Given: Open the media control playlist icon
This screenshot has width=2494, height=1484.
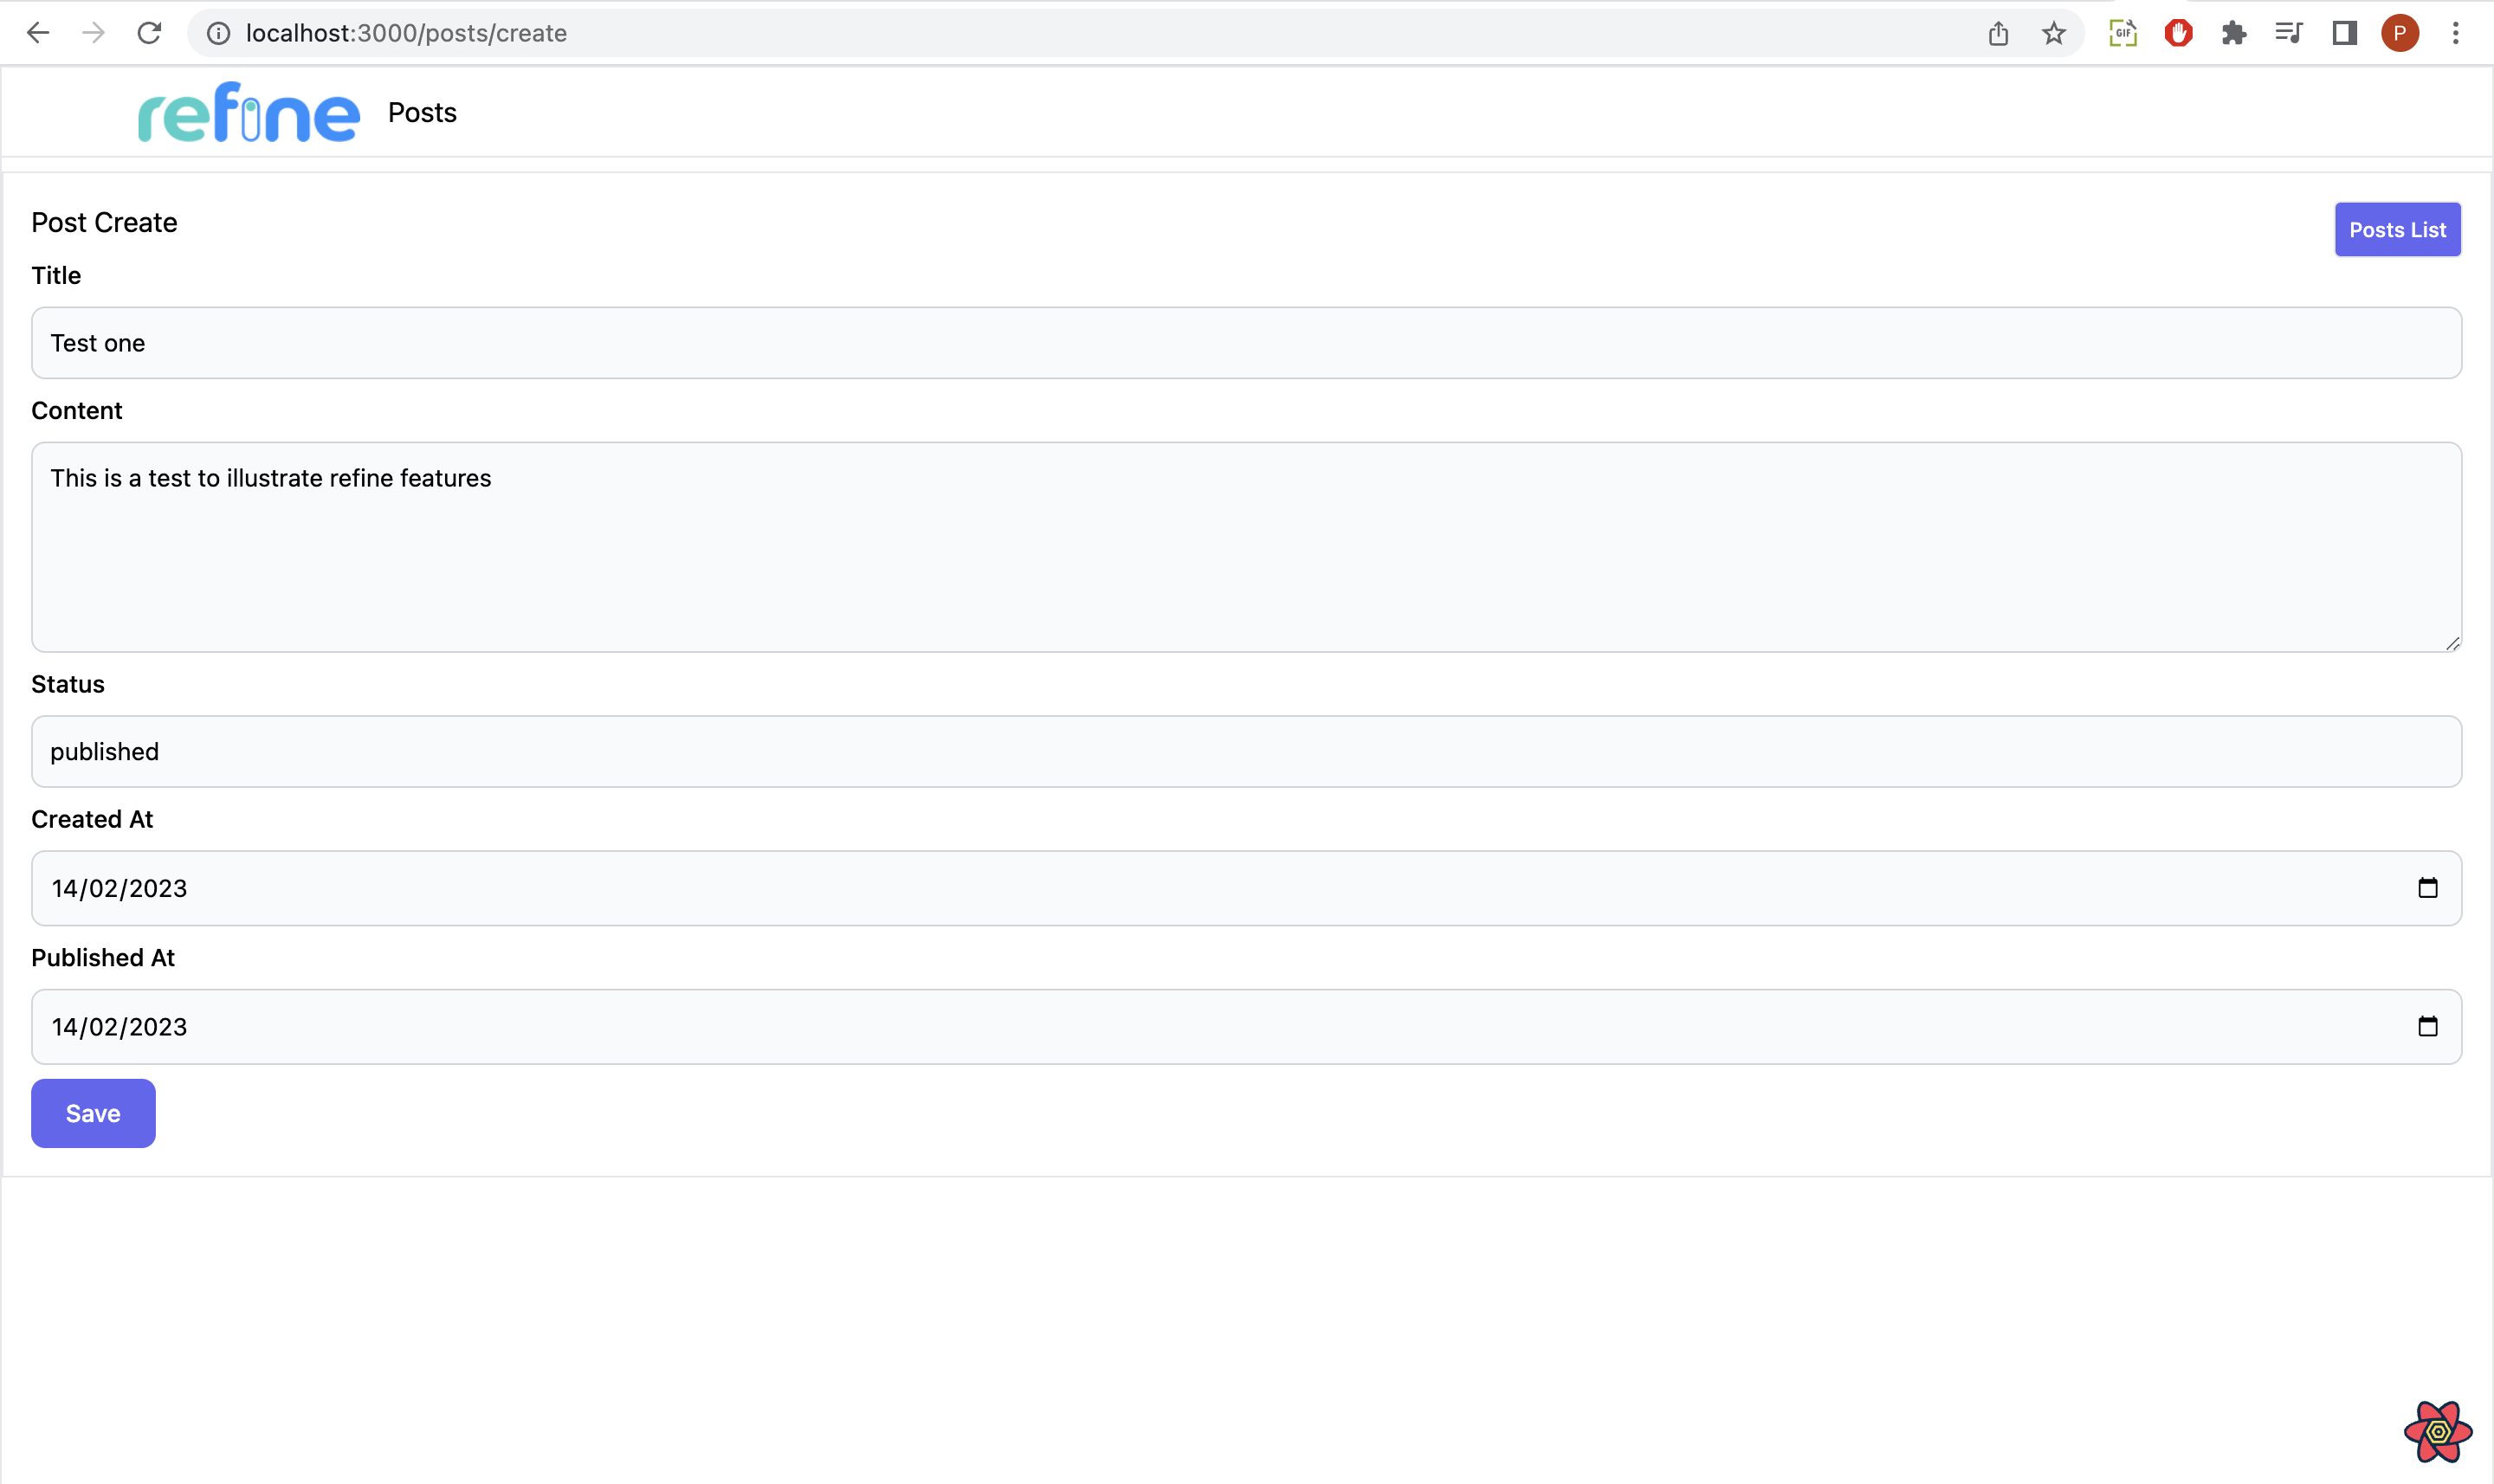Looking at the screenshot, I should click(2289, 33).
